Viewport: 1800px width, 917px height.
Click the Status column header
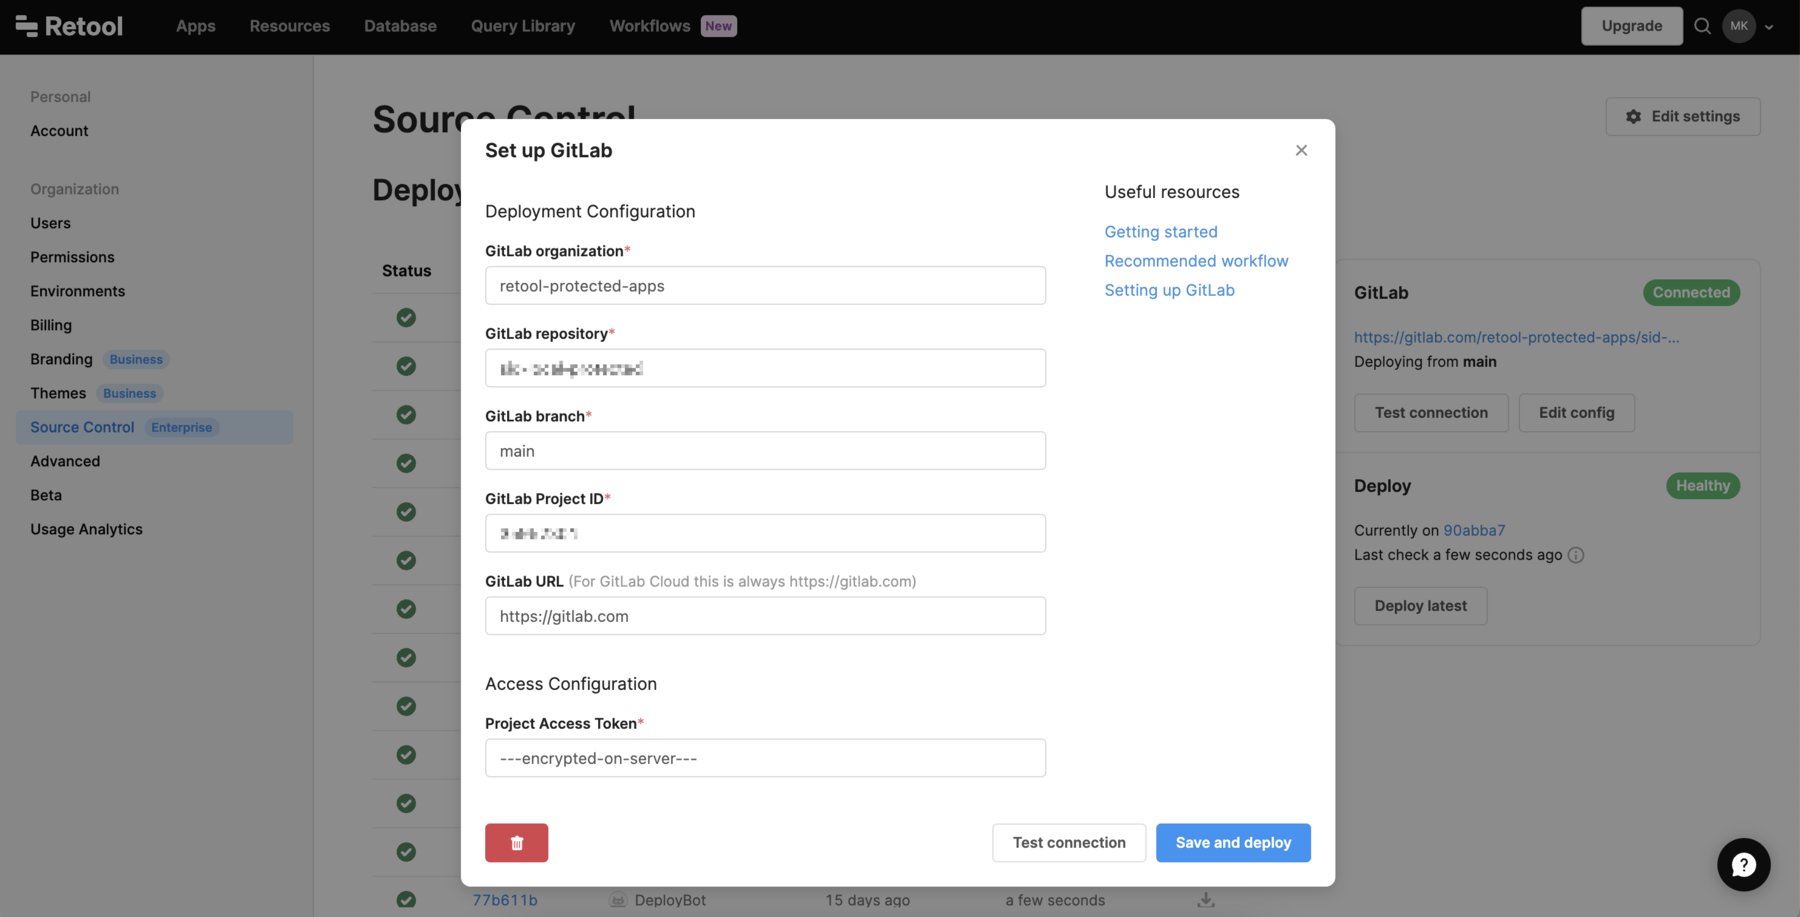[406, 271]
